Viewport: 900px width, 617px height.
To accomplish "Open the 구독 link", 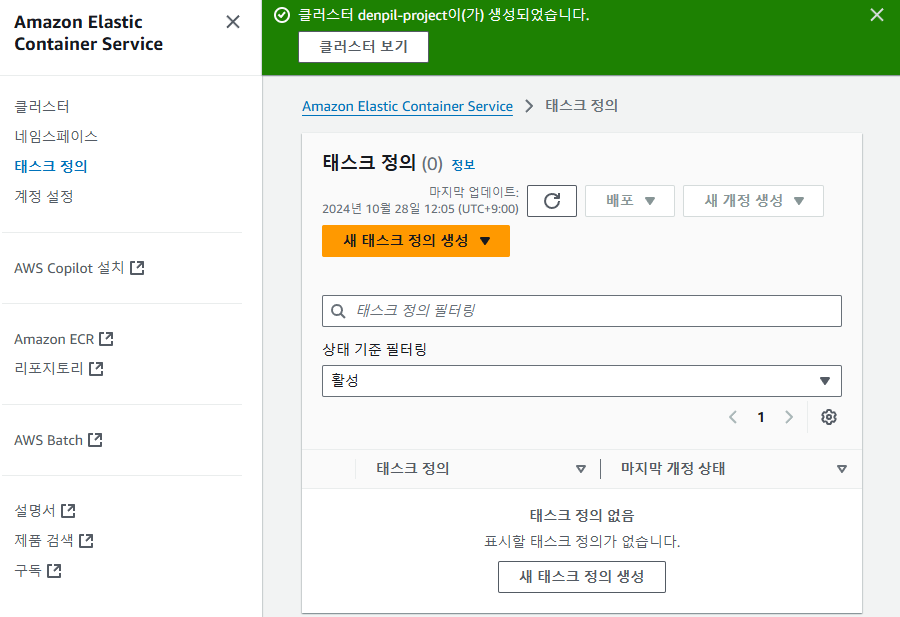I will pyautogui.click(x=37, y=571).
